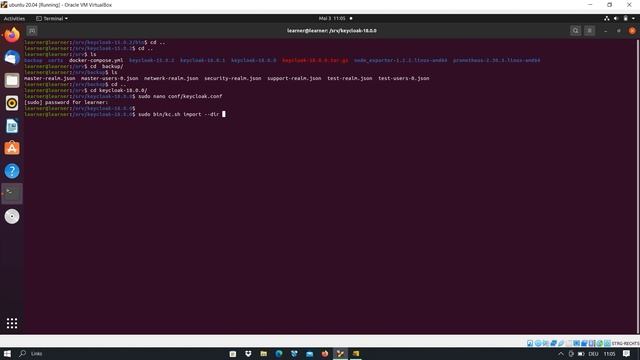640x360 pixels.
Task: Open the Windows notification center icon
Action: pyautogui.click(x=627, y=354)
